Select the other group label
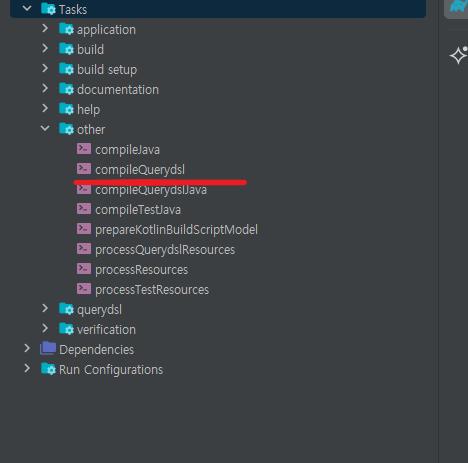The height and width of the screenshot is (463, 468). point(91,130)
